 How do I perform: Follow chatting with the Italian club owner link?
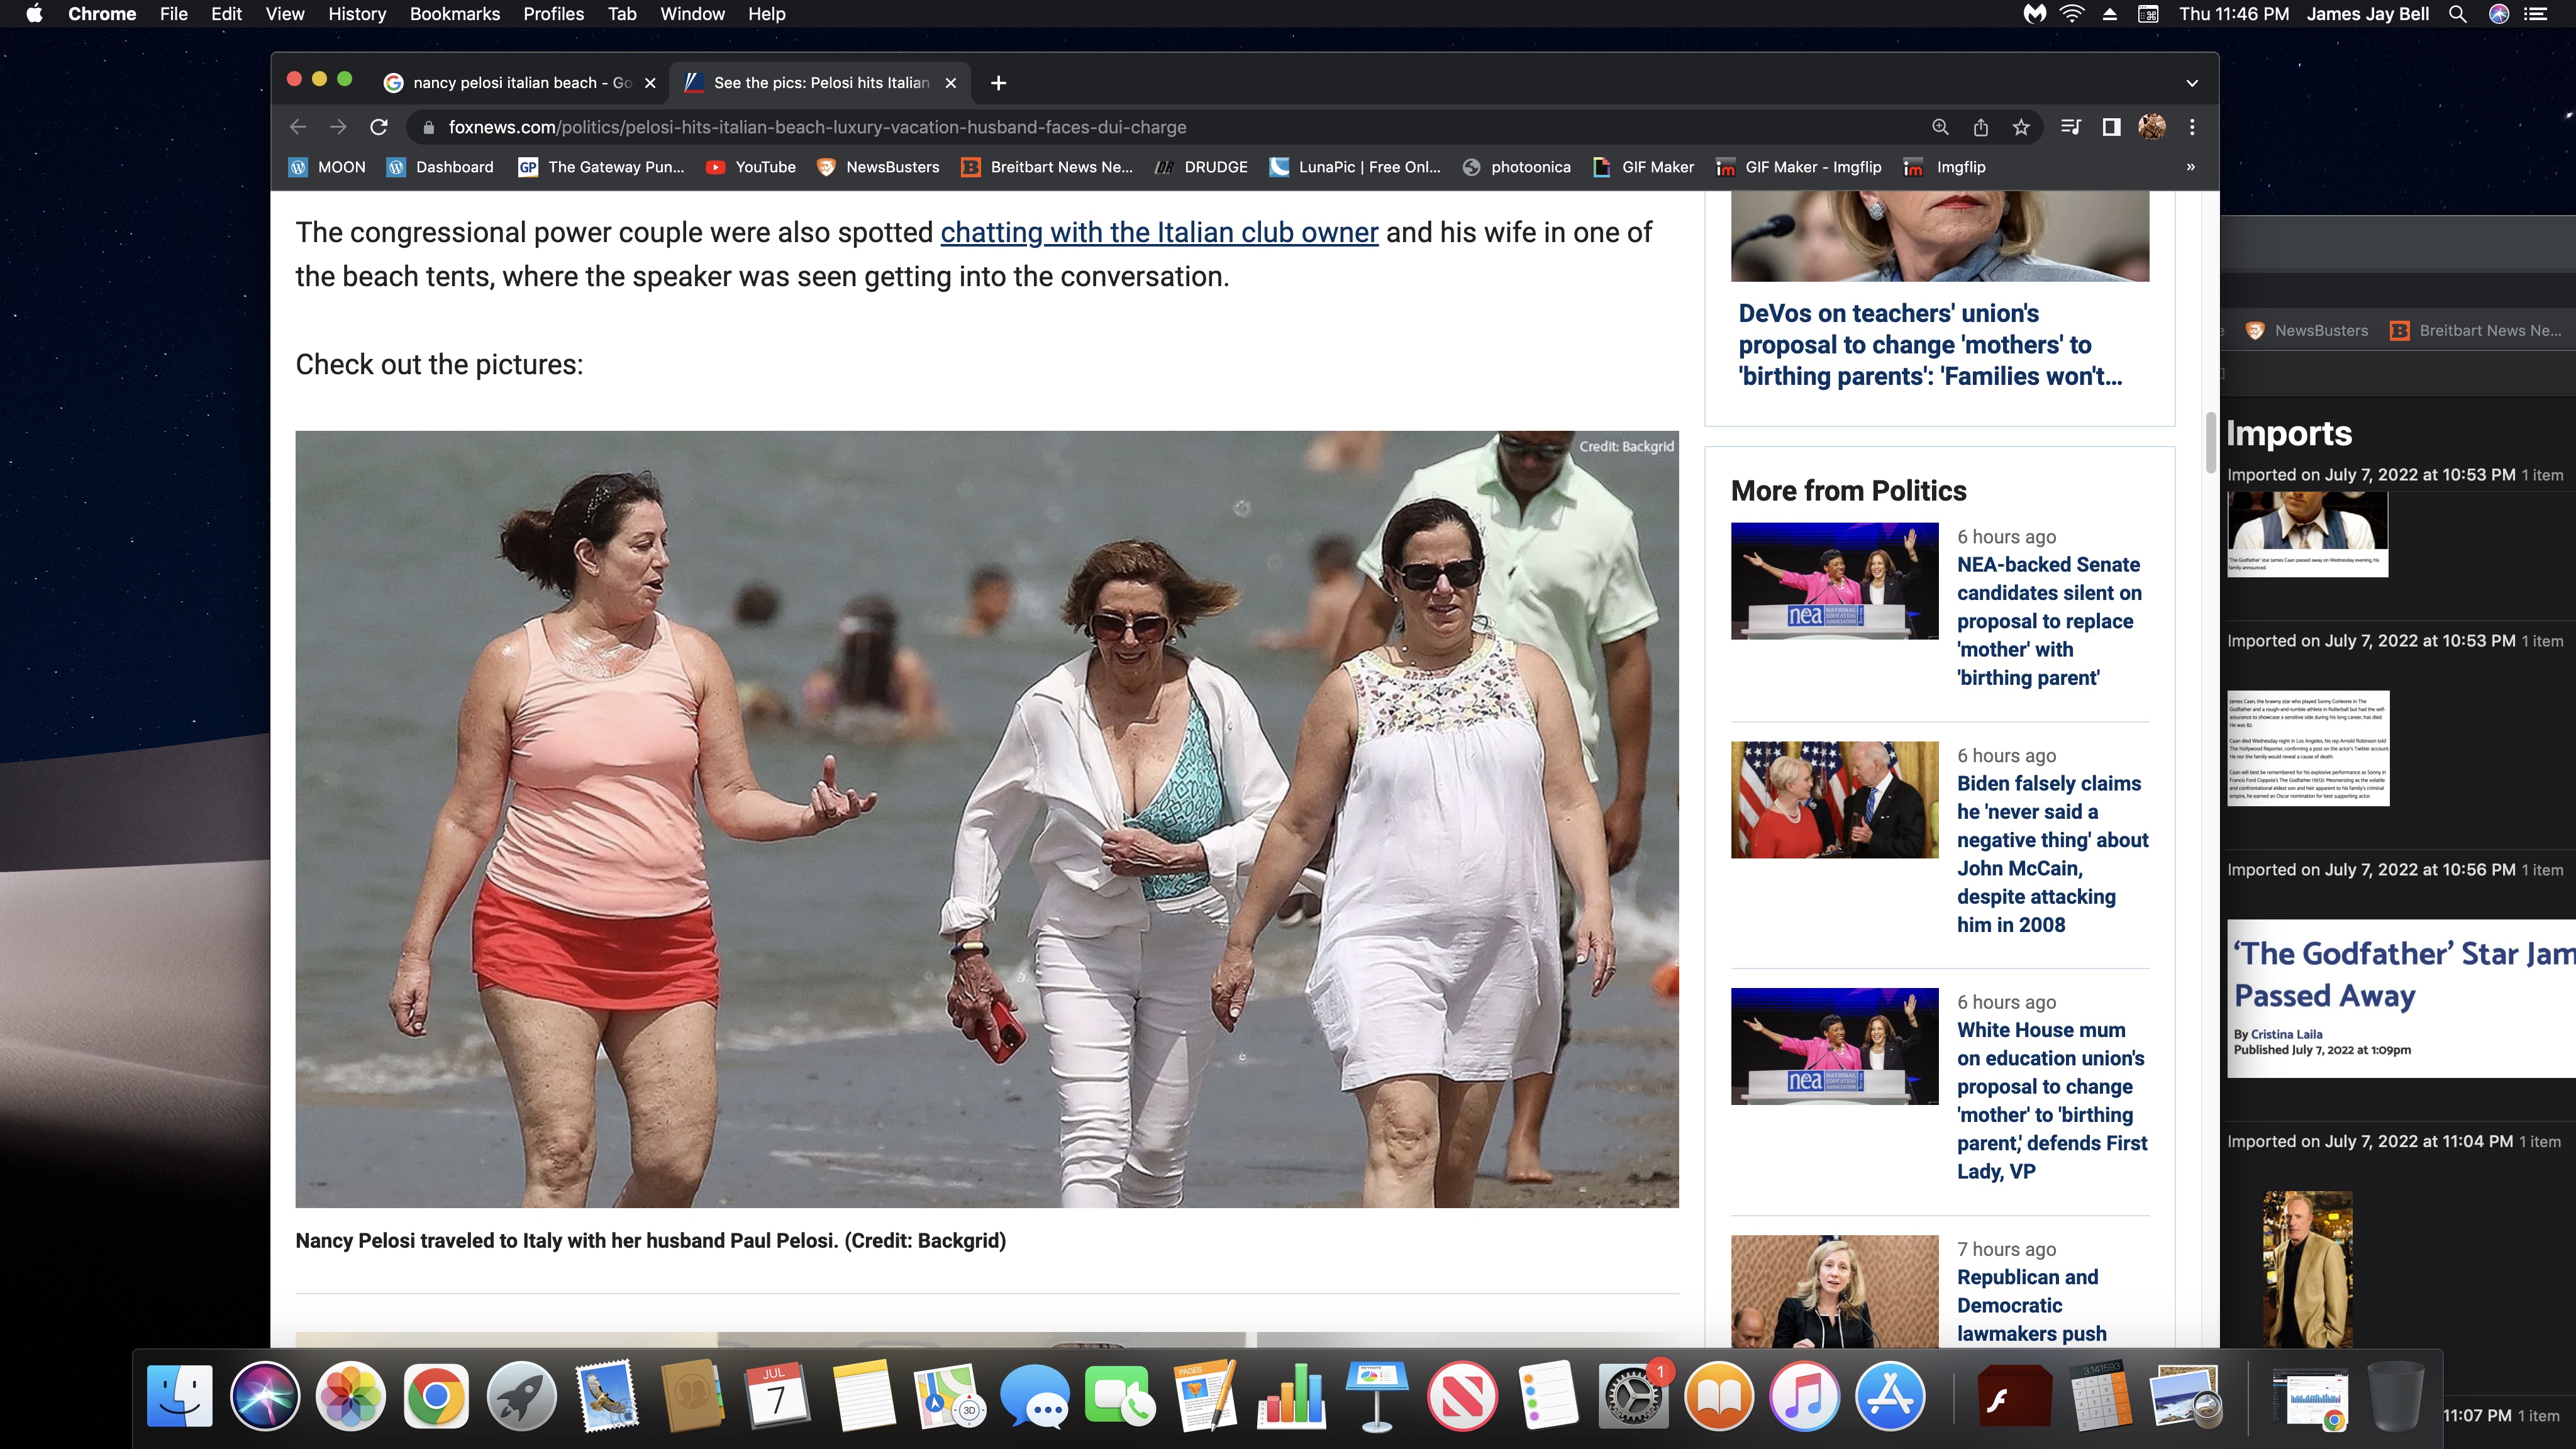(1159, 232)
